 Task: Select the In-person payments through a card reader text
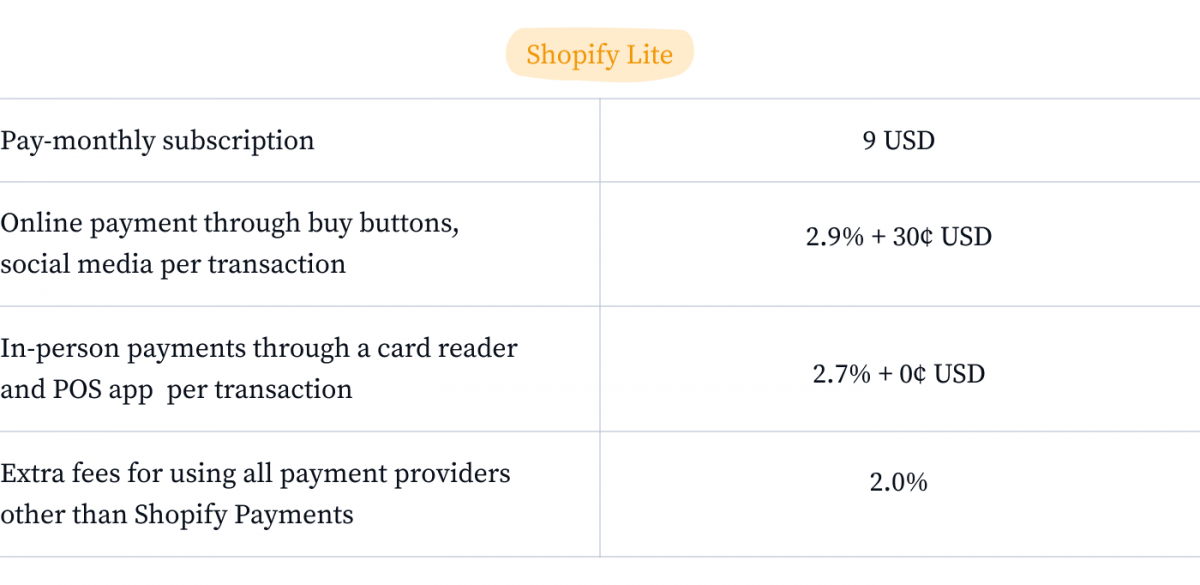pyautogui.click(x=259, y=349)
